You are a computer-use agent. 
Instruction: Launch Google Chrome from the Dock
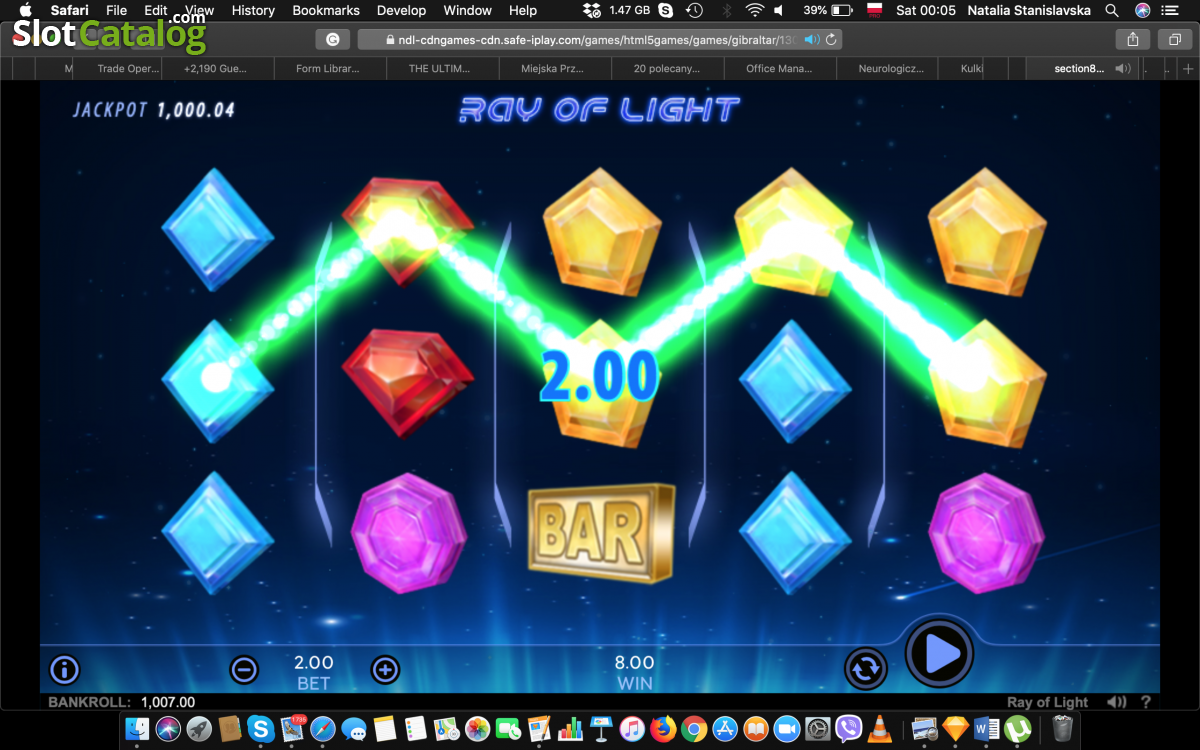(x=694, y=729)
